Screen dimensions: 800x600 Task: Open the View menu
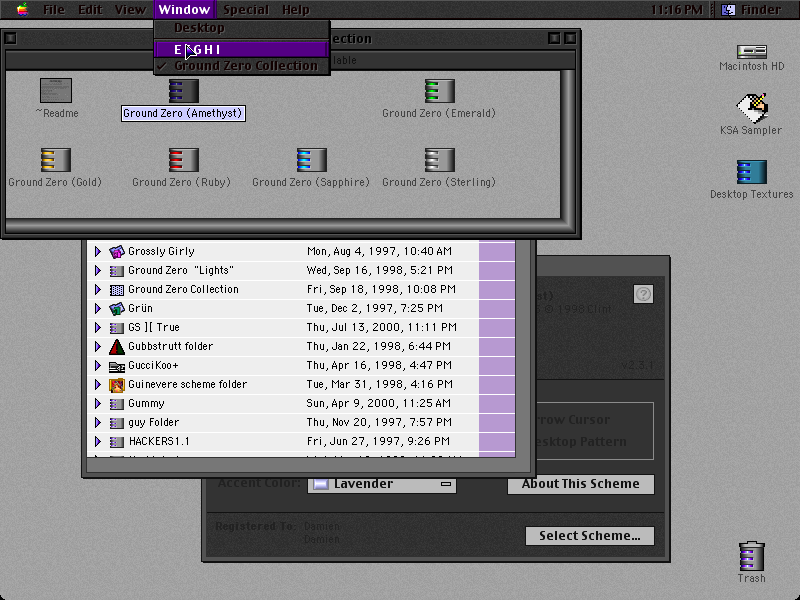pos(130,9)
